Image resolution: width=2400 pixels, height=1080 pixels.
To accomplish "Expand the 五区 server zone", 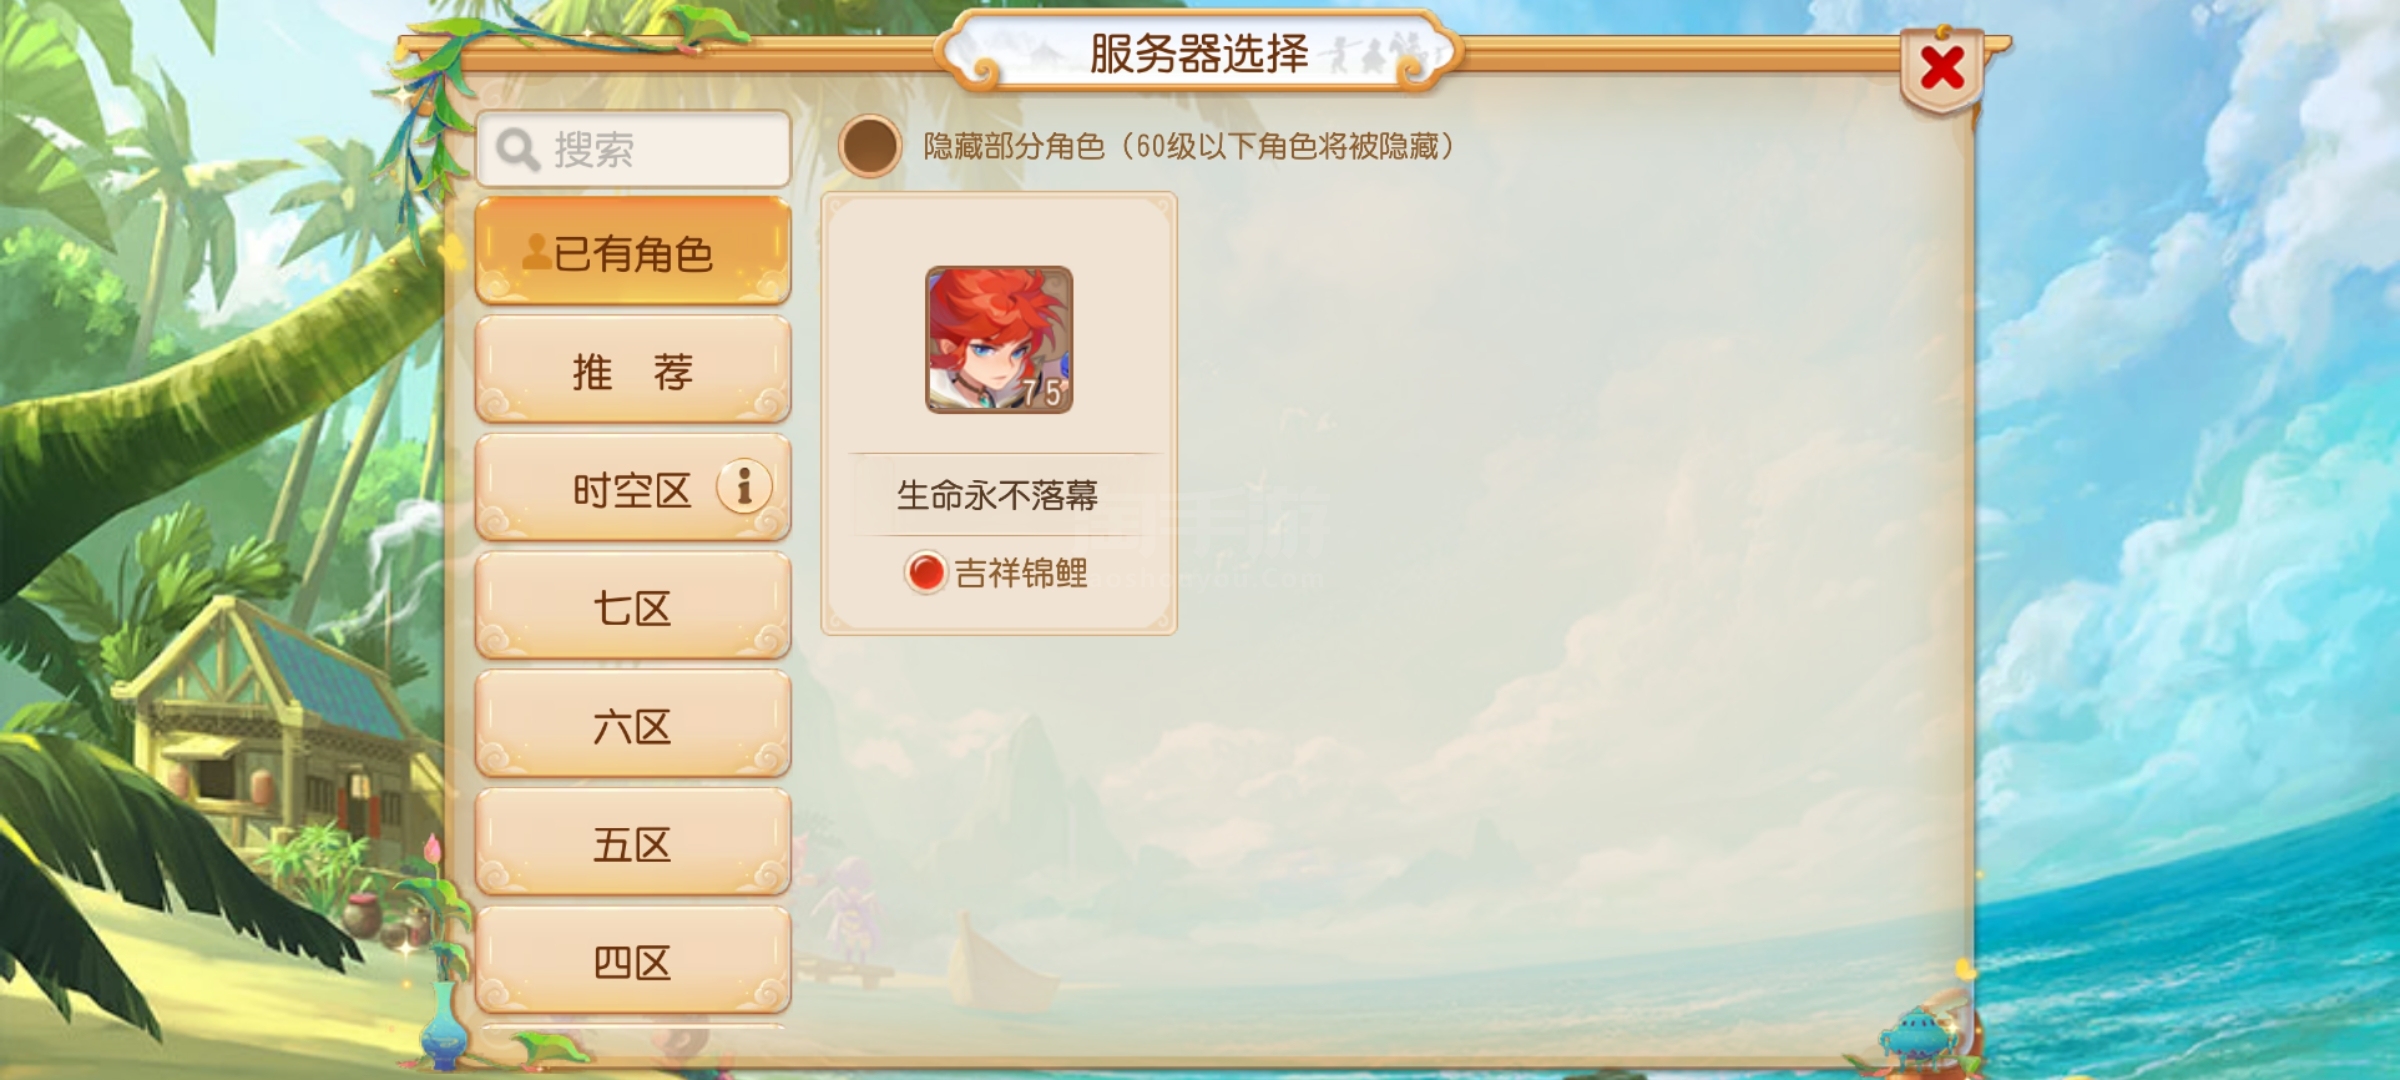I will point(633,842).
